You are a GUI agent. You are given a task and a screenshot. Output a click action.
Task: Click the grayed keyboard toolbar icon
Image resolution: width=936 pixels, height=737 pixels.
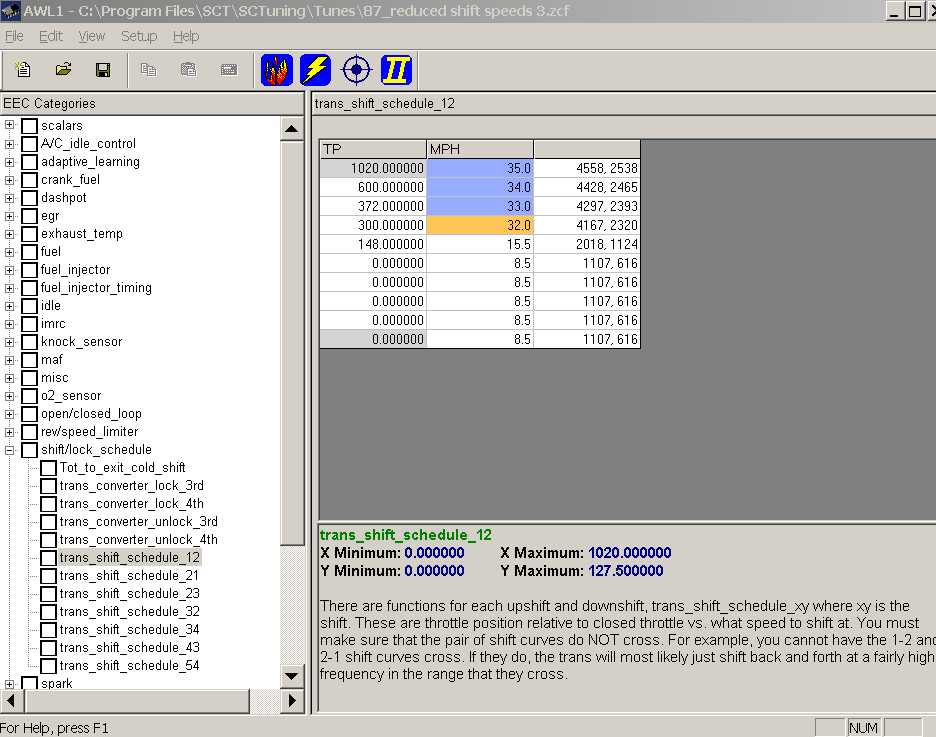229,70
